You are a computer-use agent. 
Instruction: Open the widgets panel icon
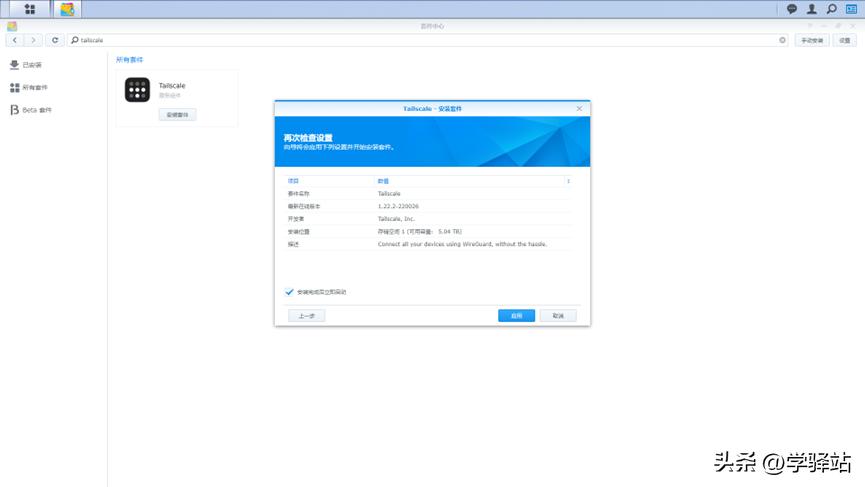click(851, 9)
